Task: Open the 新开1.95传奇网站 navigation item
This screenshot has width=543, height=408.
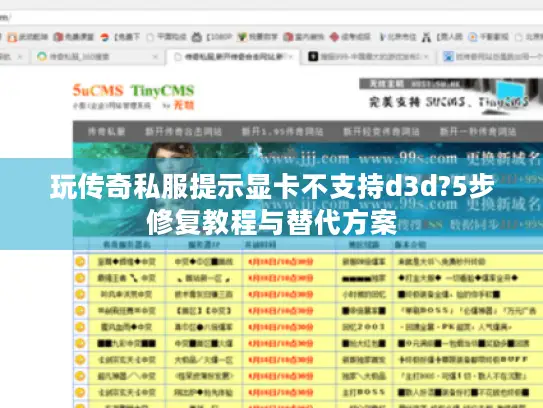Action: (282, 132)
